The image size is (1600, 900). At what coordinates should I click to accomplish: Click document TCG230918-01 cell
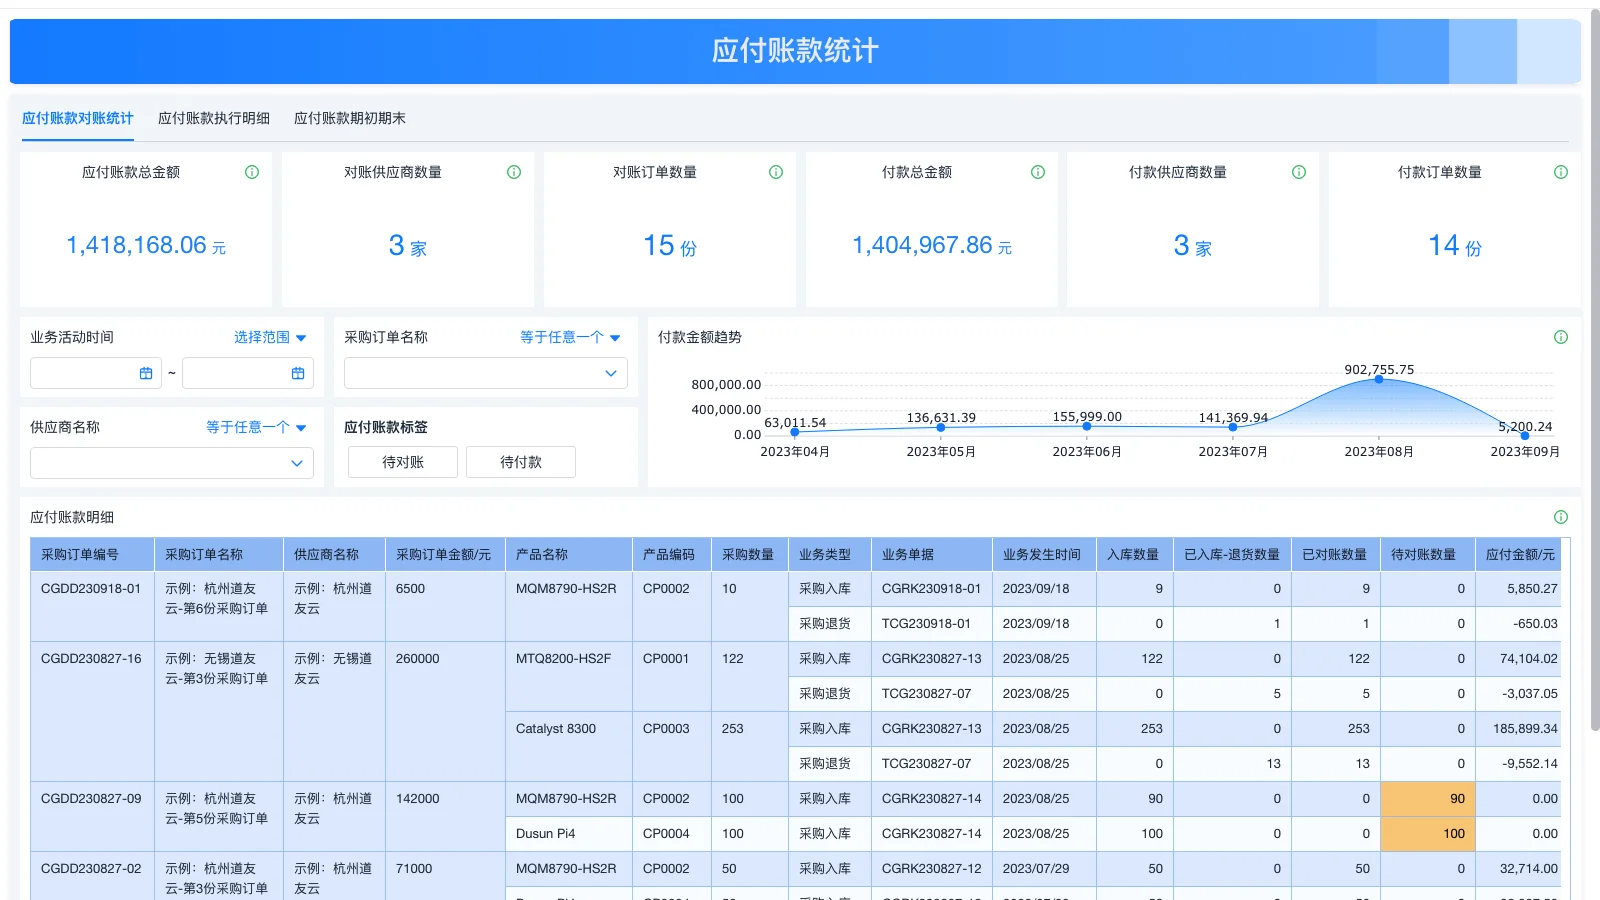click(x=931, y=624)
